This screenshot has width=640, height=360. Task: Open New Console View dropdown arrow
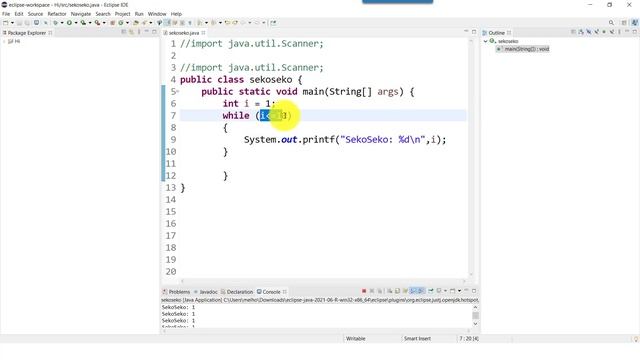coord(460,291)
